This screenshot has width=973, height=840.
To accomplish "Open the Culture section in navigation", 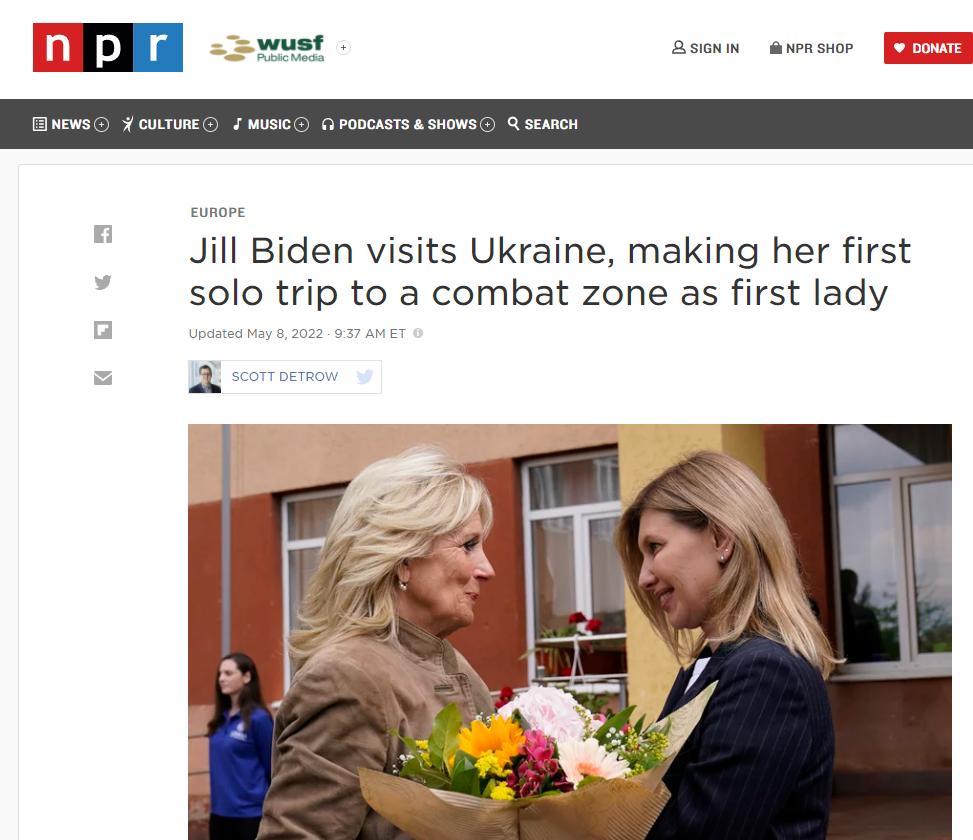I will 161,125.
